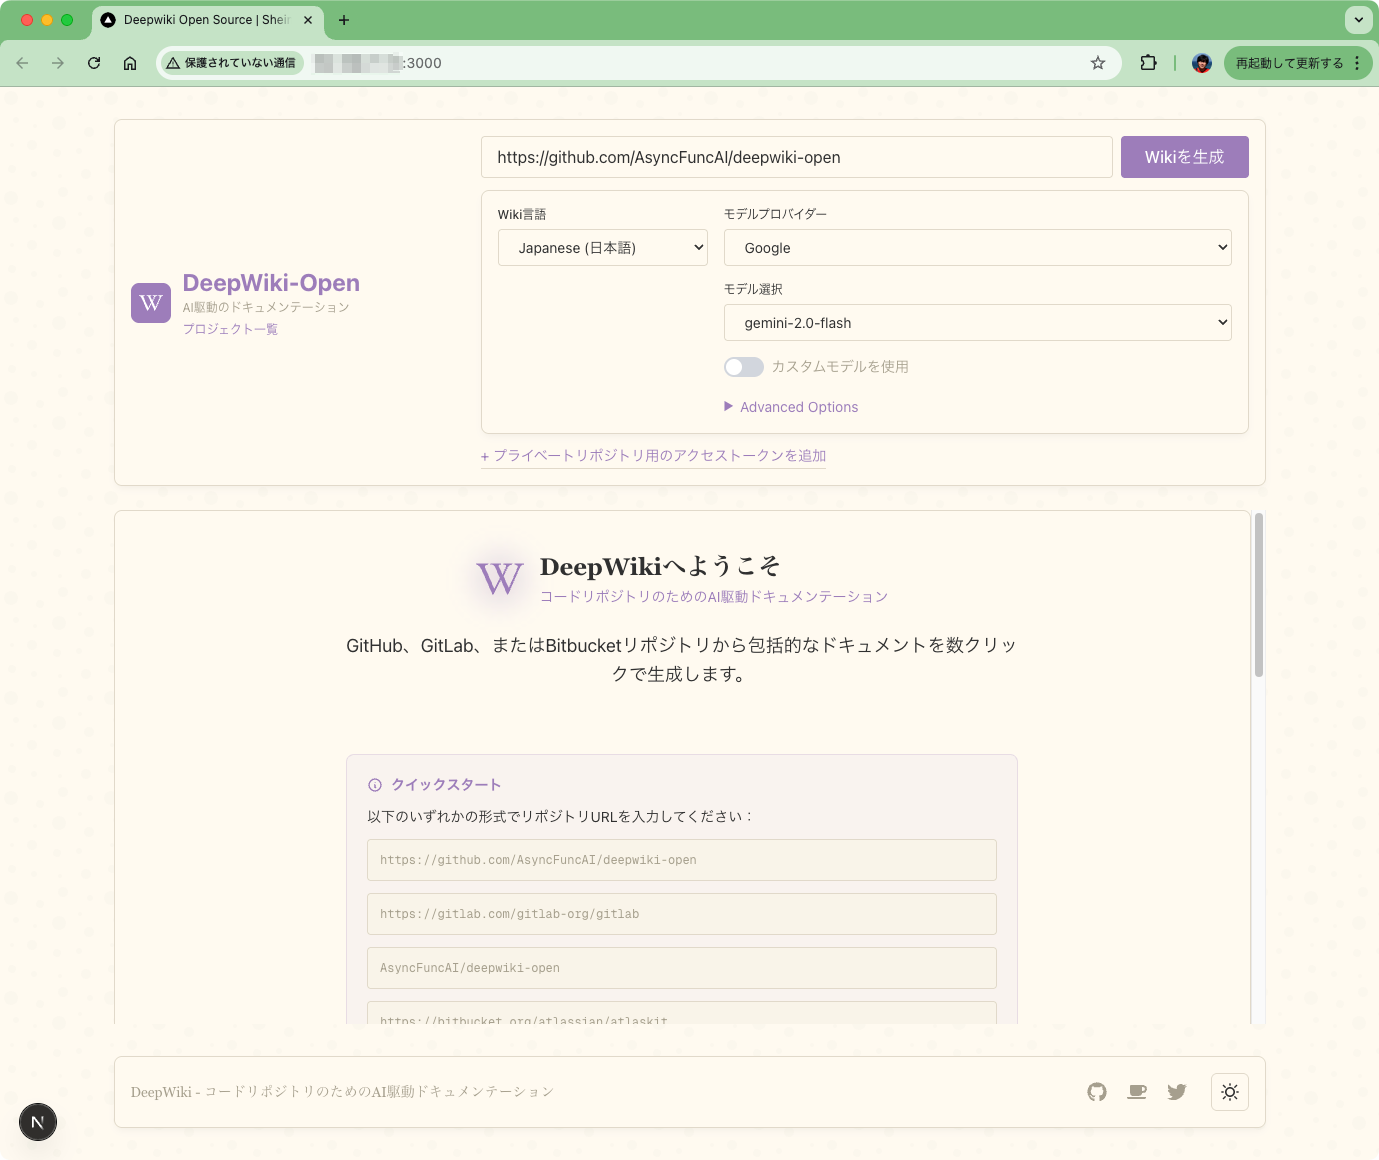The width and height of the screenshot is (1379, 1160).
Task: Close the Deepwiki Open Source tab
Action: [x=308, y=20]
